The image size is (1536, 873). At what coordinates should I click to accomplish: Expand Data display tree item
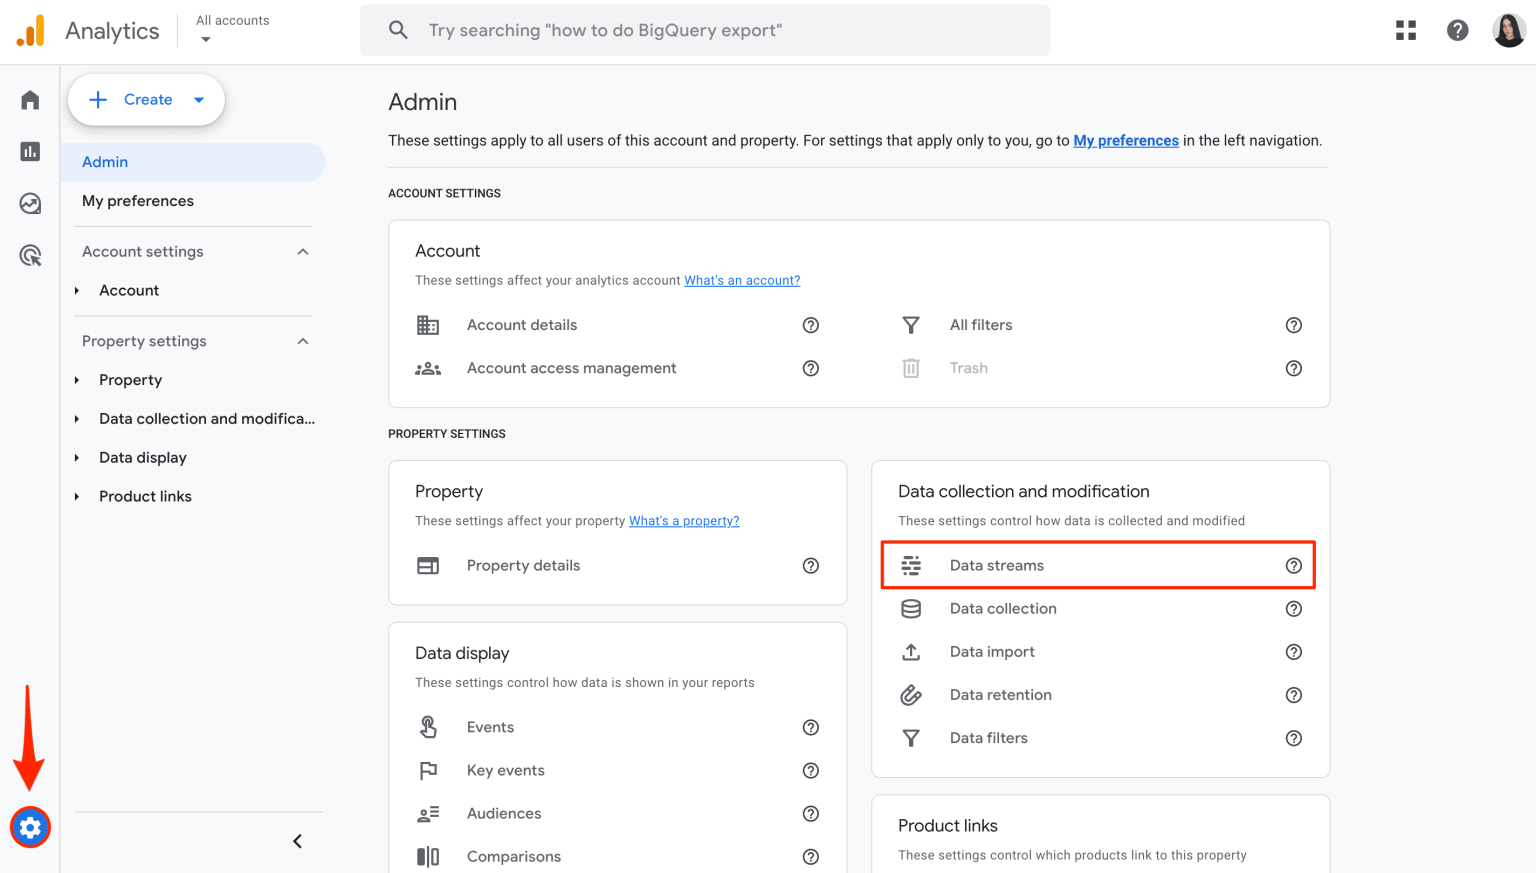(77, 458)
